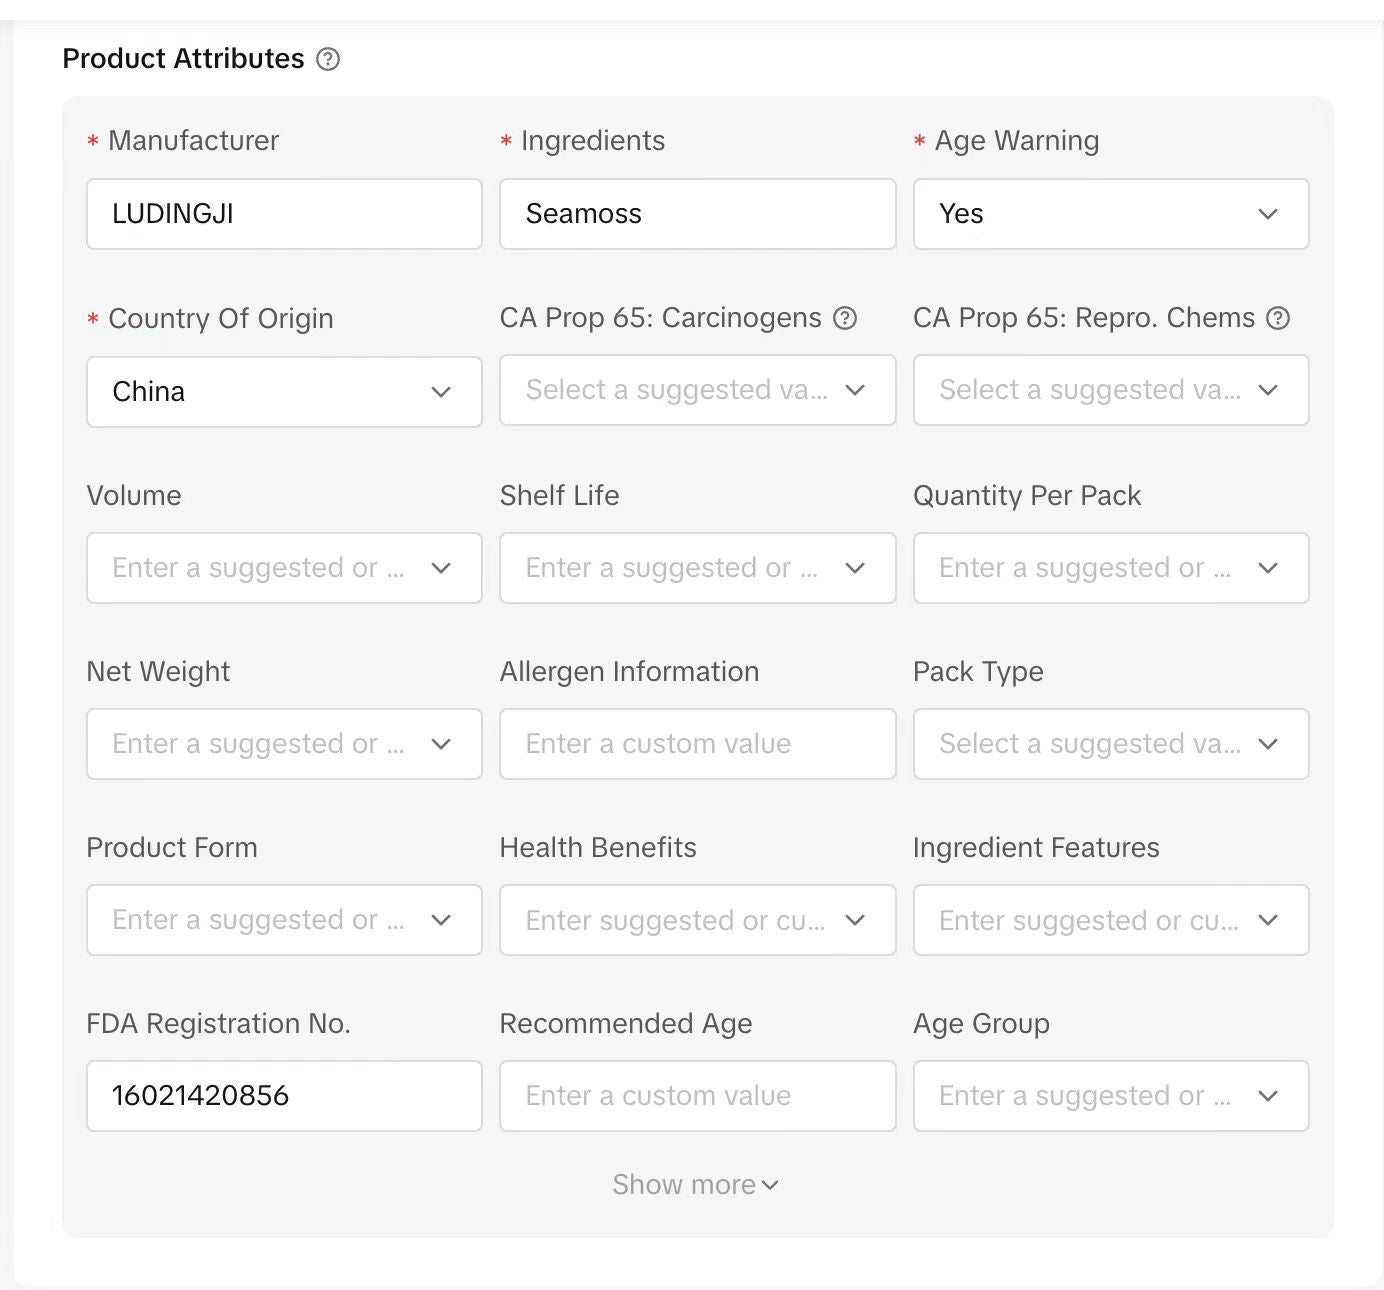The width and height of the screenshot is (1384, 1290).
Task: Click the FDA Registration No. field
Action: click(284, 1096)
